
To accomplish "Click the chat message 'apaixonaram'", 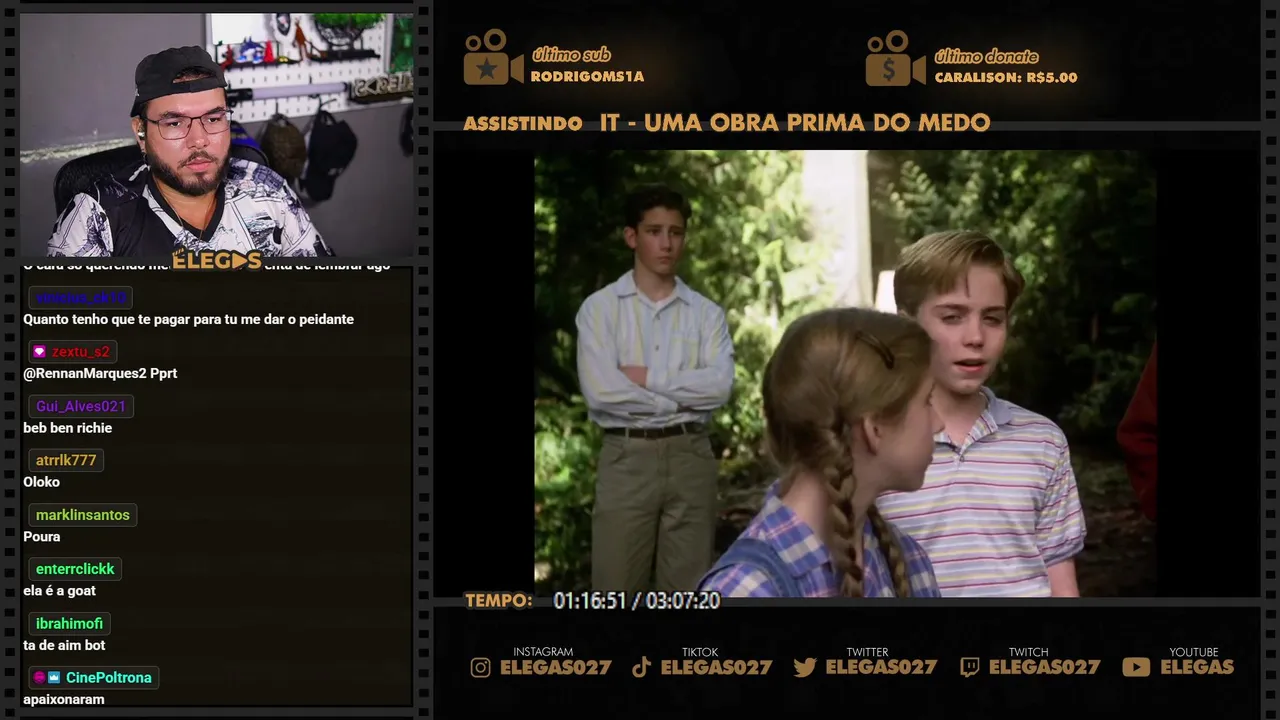I will (64, 700).
